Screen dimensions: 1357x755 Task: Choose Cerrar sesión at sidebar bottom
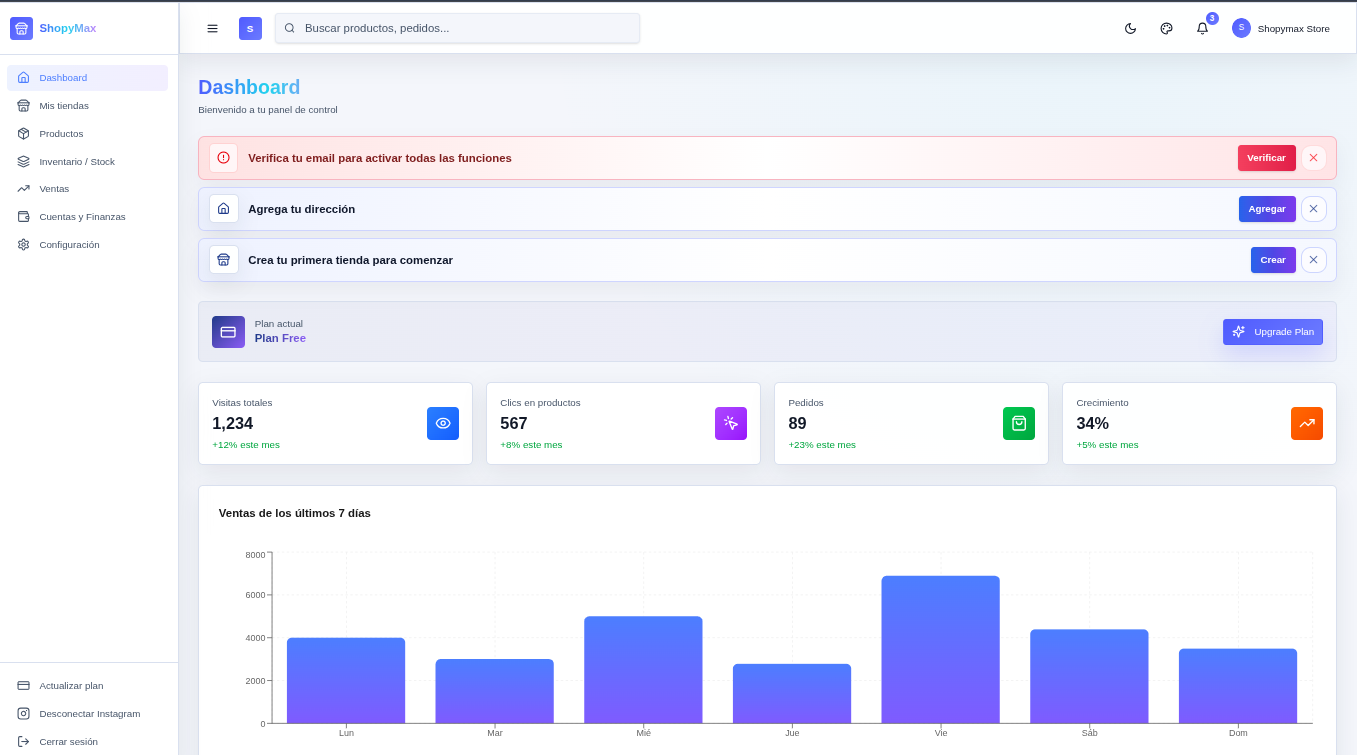click(x=68, y=741)
